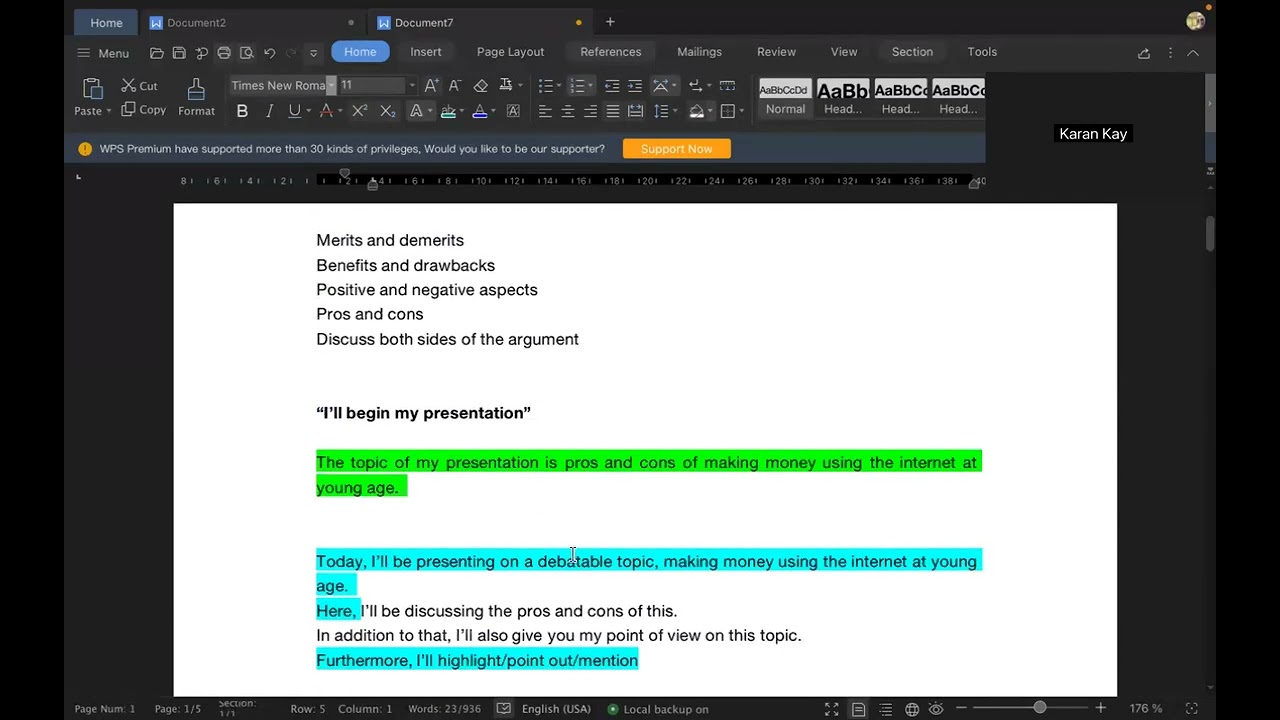Save the document using the toolbar icon
The image size is (1280, 720).
coord(179,53)
